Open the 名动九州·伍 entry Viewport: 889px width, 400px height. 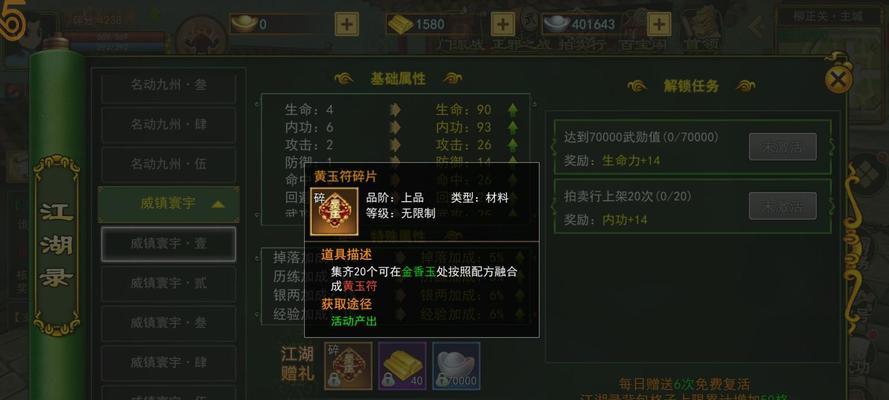point(168,164)
